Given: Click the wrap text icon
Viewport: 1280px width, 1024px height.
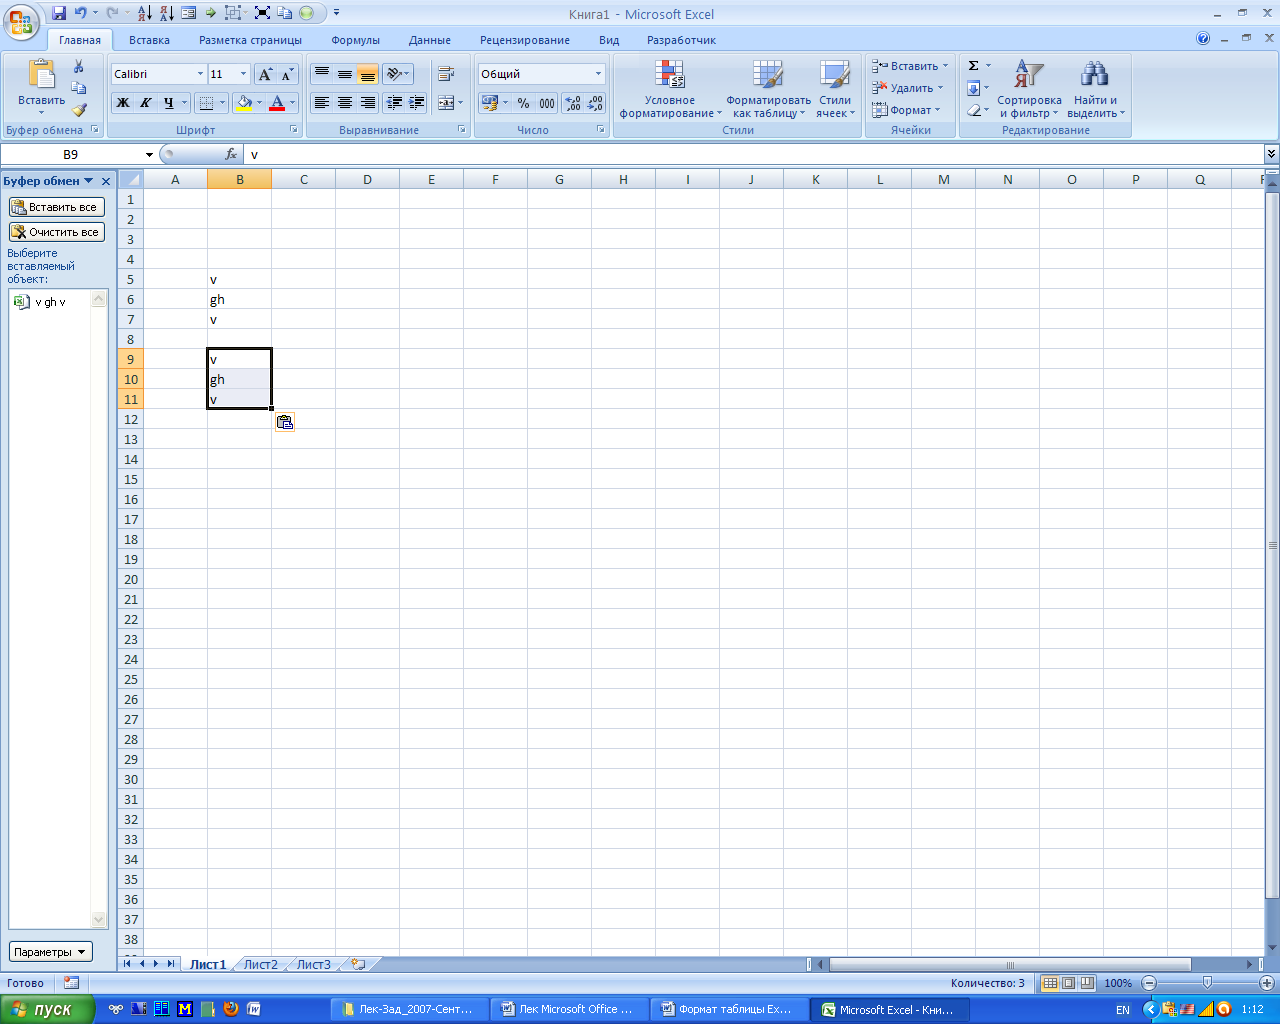Looking at the screenshot, I should (x=446, y=74).
